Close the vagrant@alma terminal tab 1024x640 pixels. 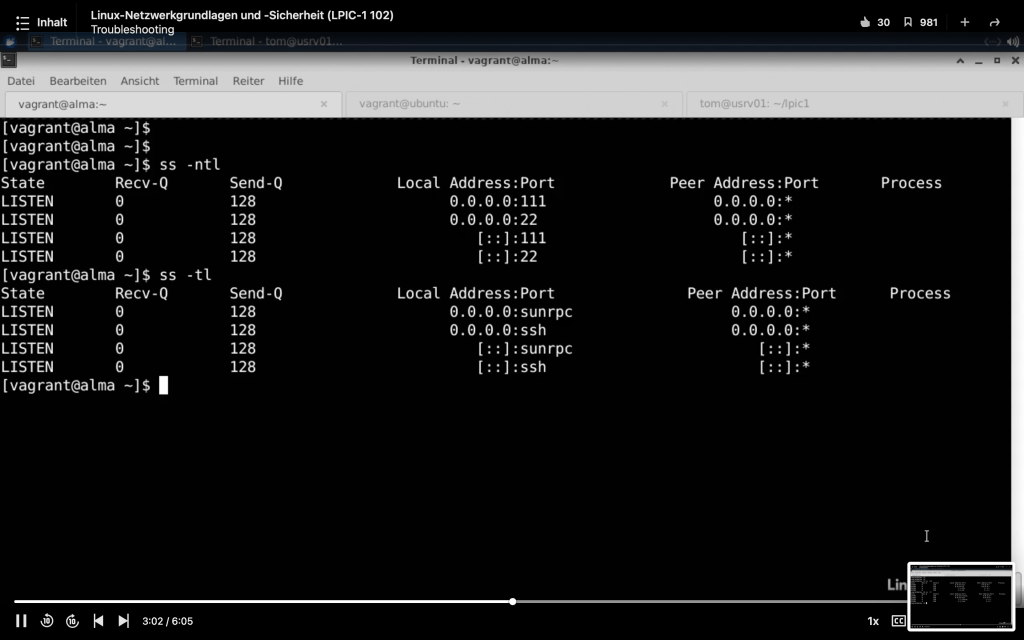[324, 104]
